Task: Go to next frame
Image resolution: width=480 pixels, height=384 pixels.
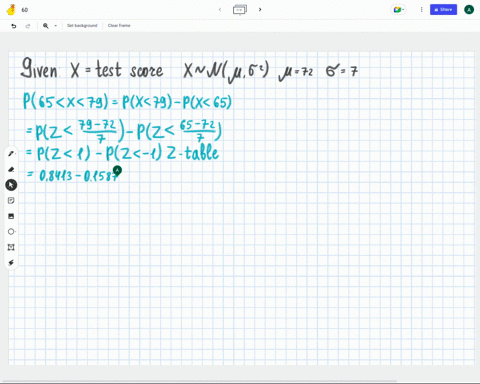Action: pos(260,10)
